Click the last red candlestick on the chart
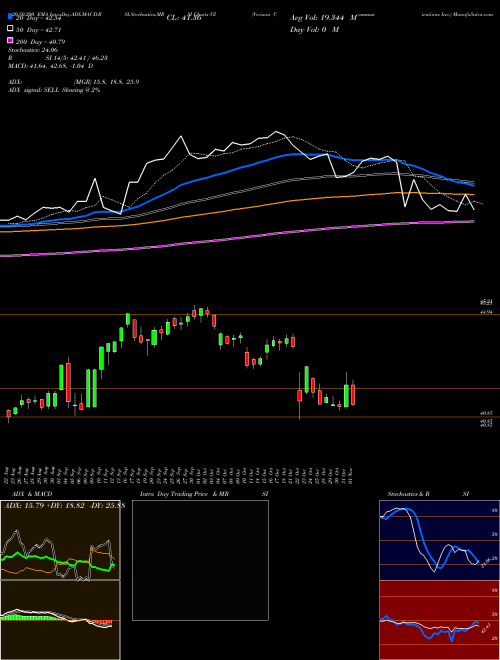This screenshot has height=660, width=500. click(353, 395)
